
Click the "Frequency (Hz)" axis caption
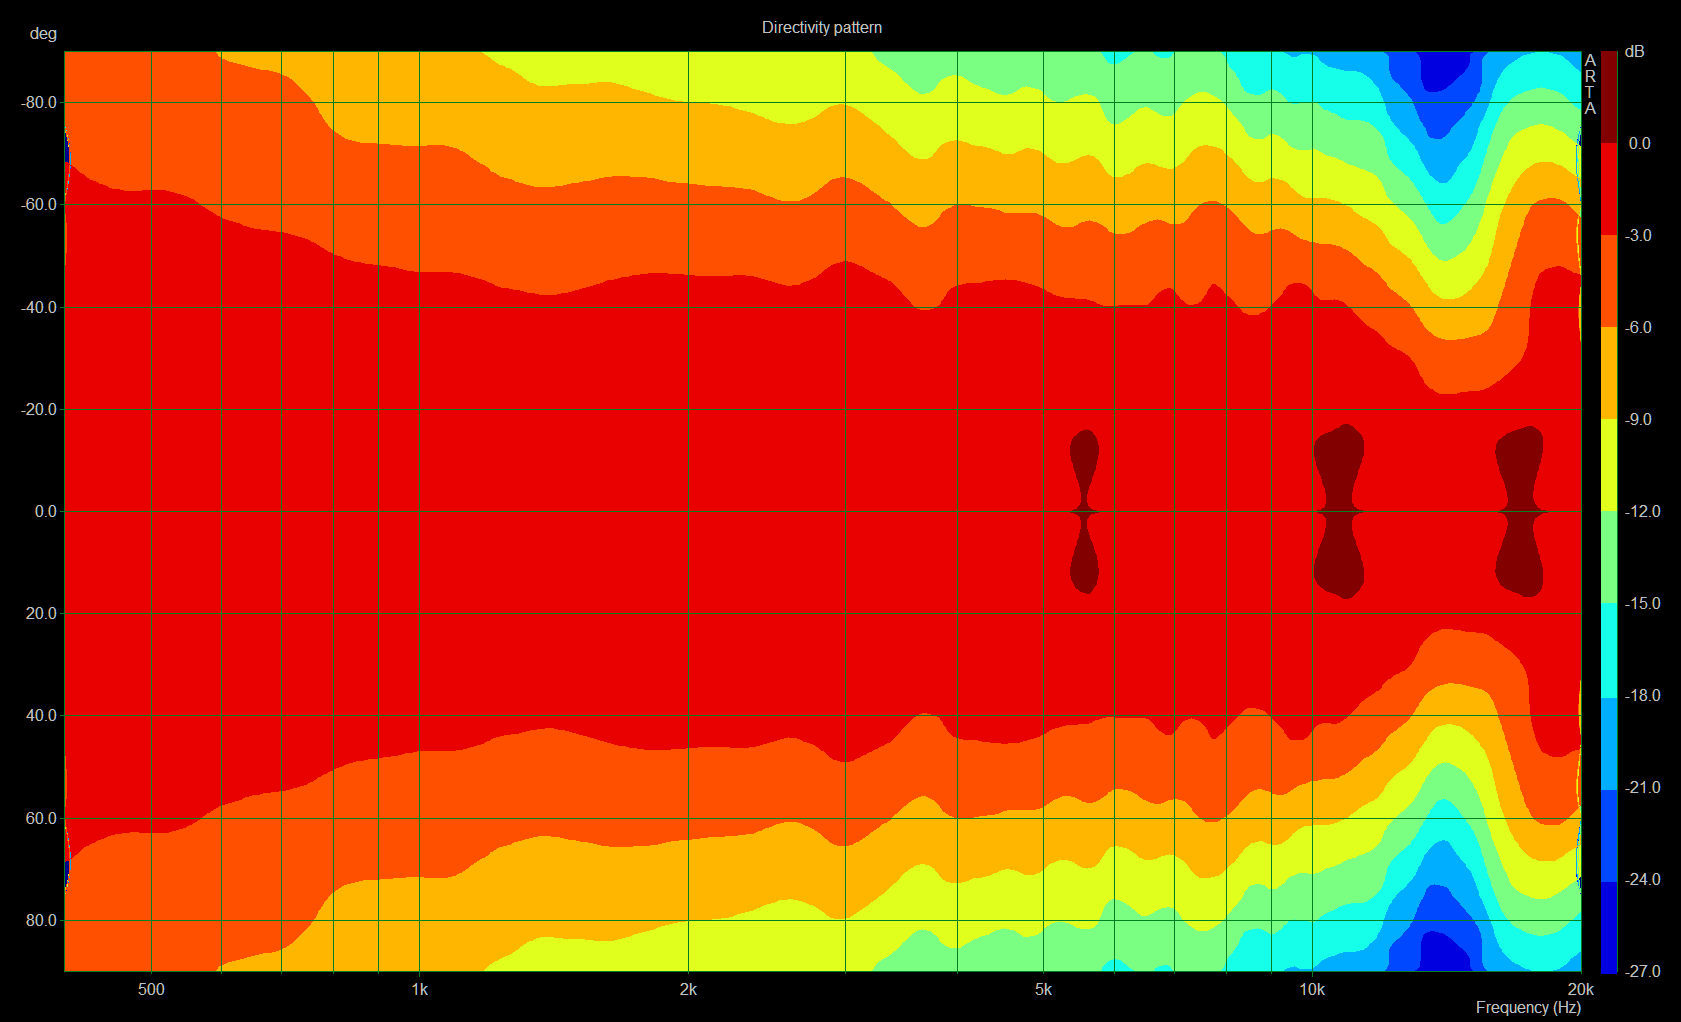1528,1007
